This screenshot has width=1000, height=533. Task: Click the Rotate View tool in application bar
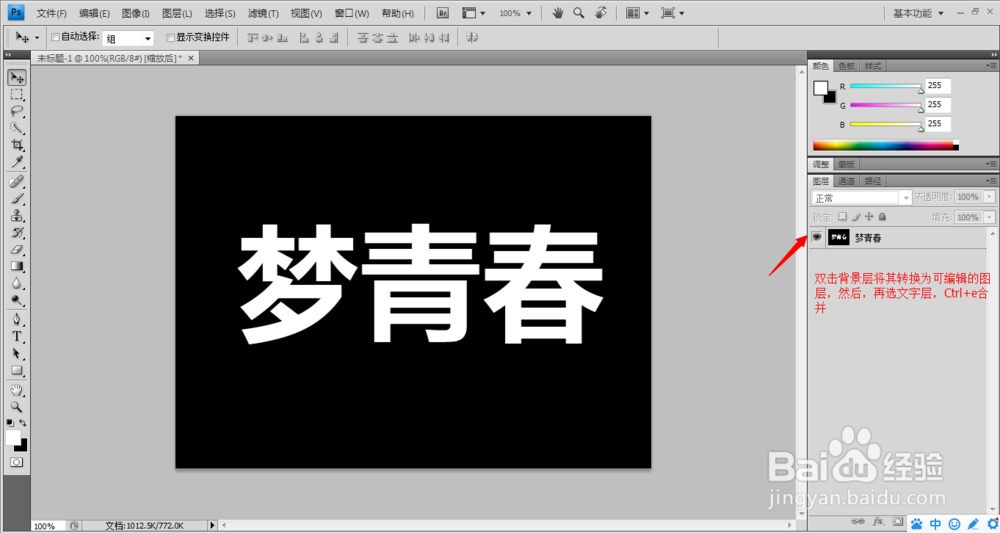(600, 13)
